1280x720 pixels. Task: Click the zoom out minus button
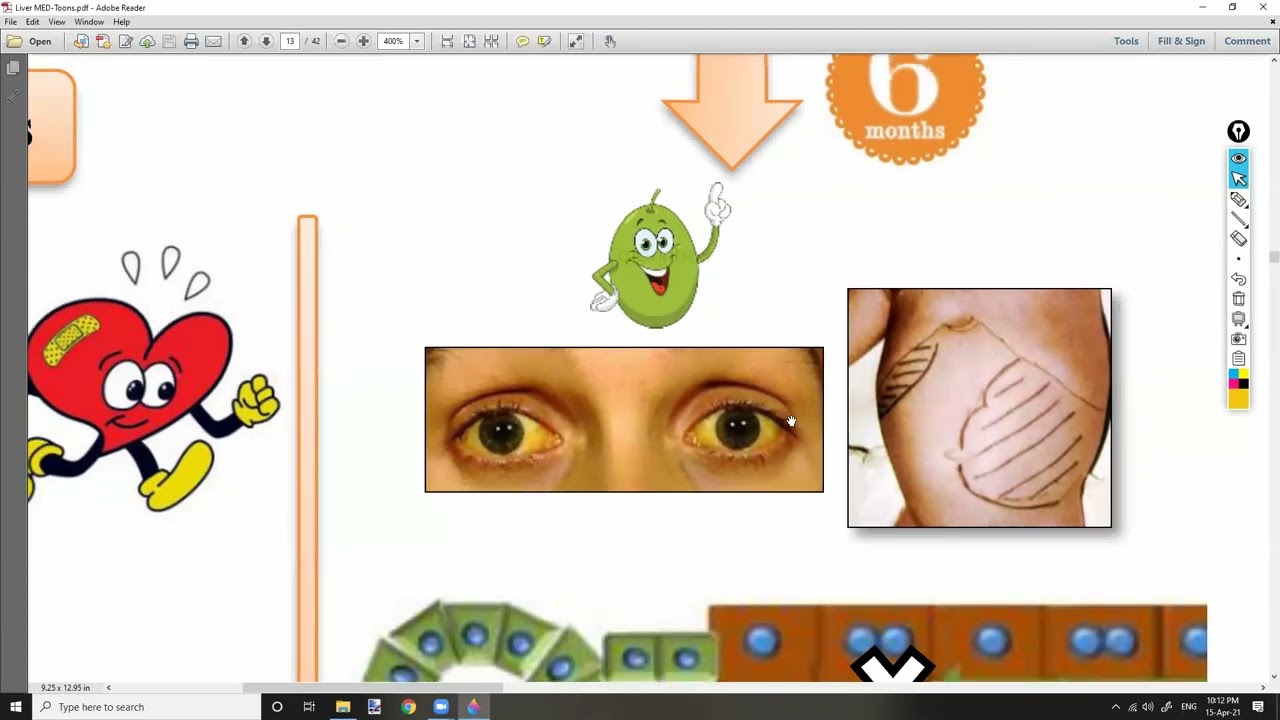coord(341,41)
